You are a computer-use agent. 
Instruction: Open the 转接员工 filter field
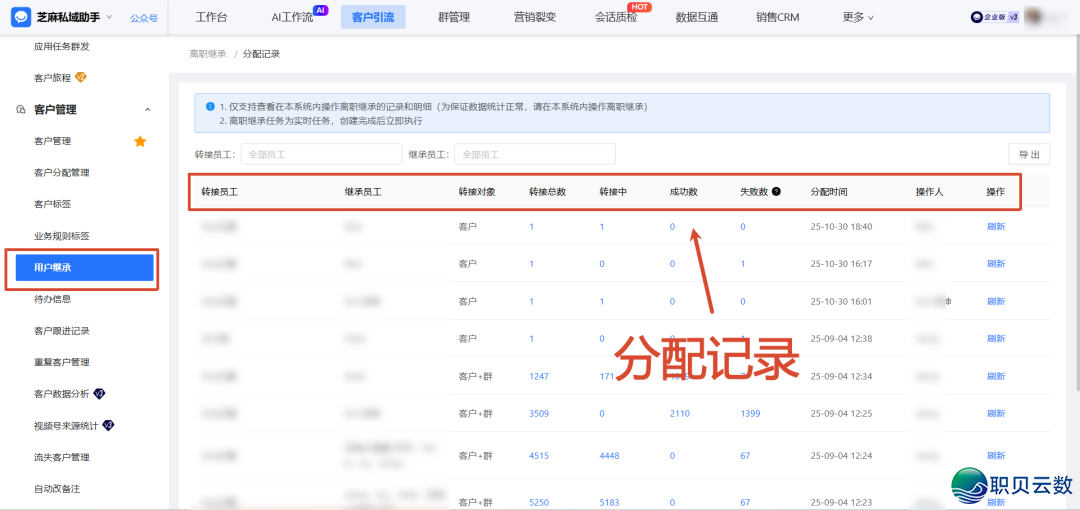321,154
